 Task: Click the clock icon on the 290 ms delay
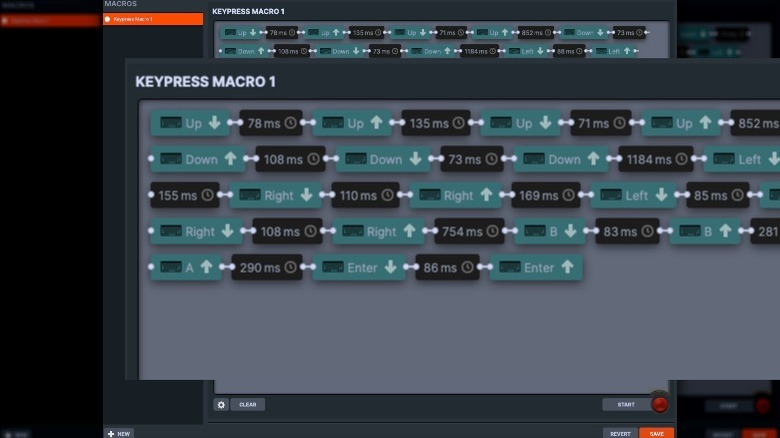(290, 268)
